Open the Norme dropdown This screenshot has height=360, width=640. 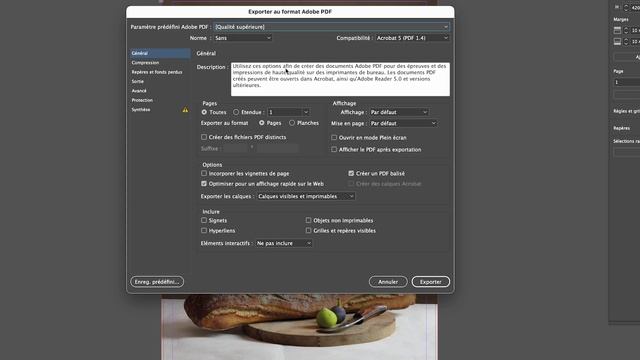[x=243, y=38]
